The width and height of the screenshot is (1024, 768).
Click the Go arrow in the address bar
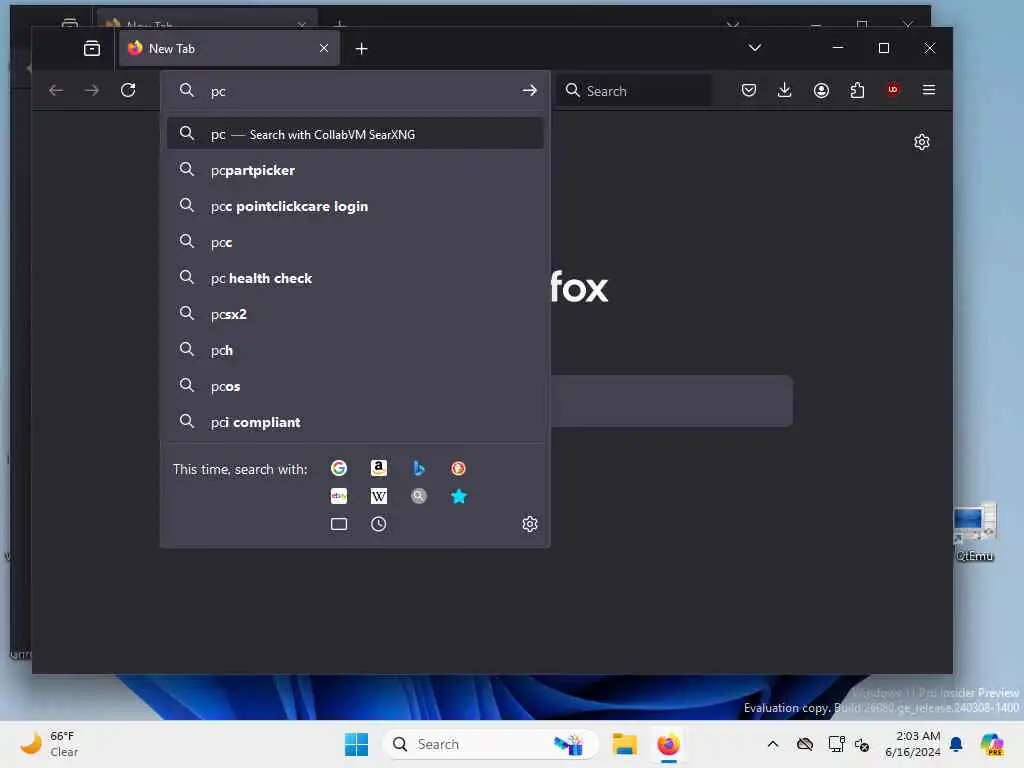[530, 91]
